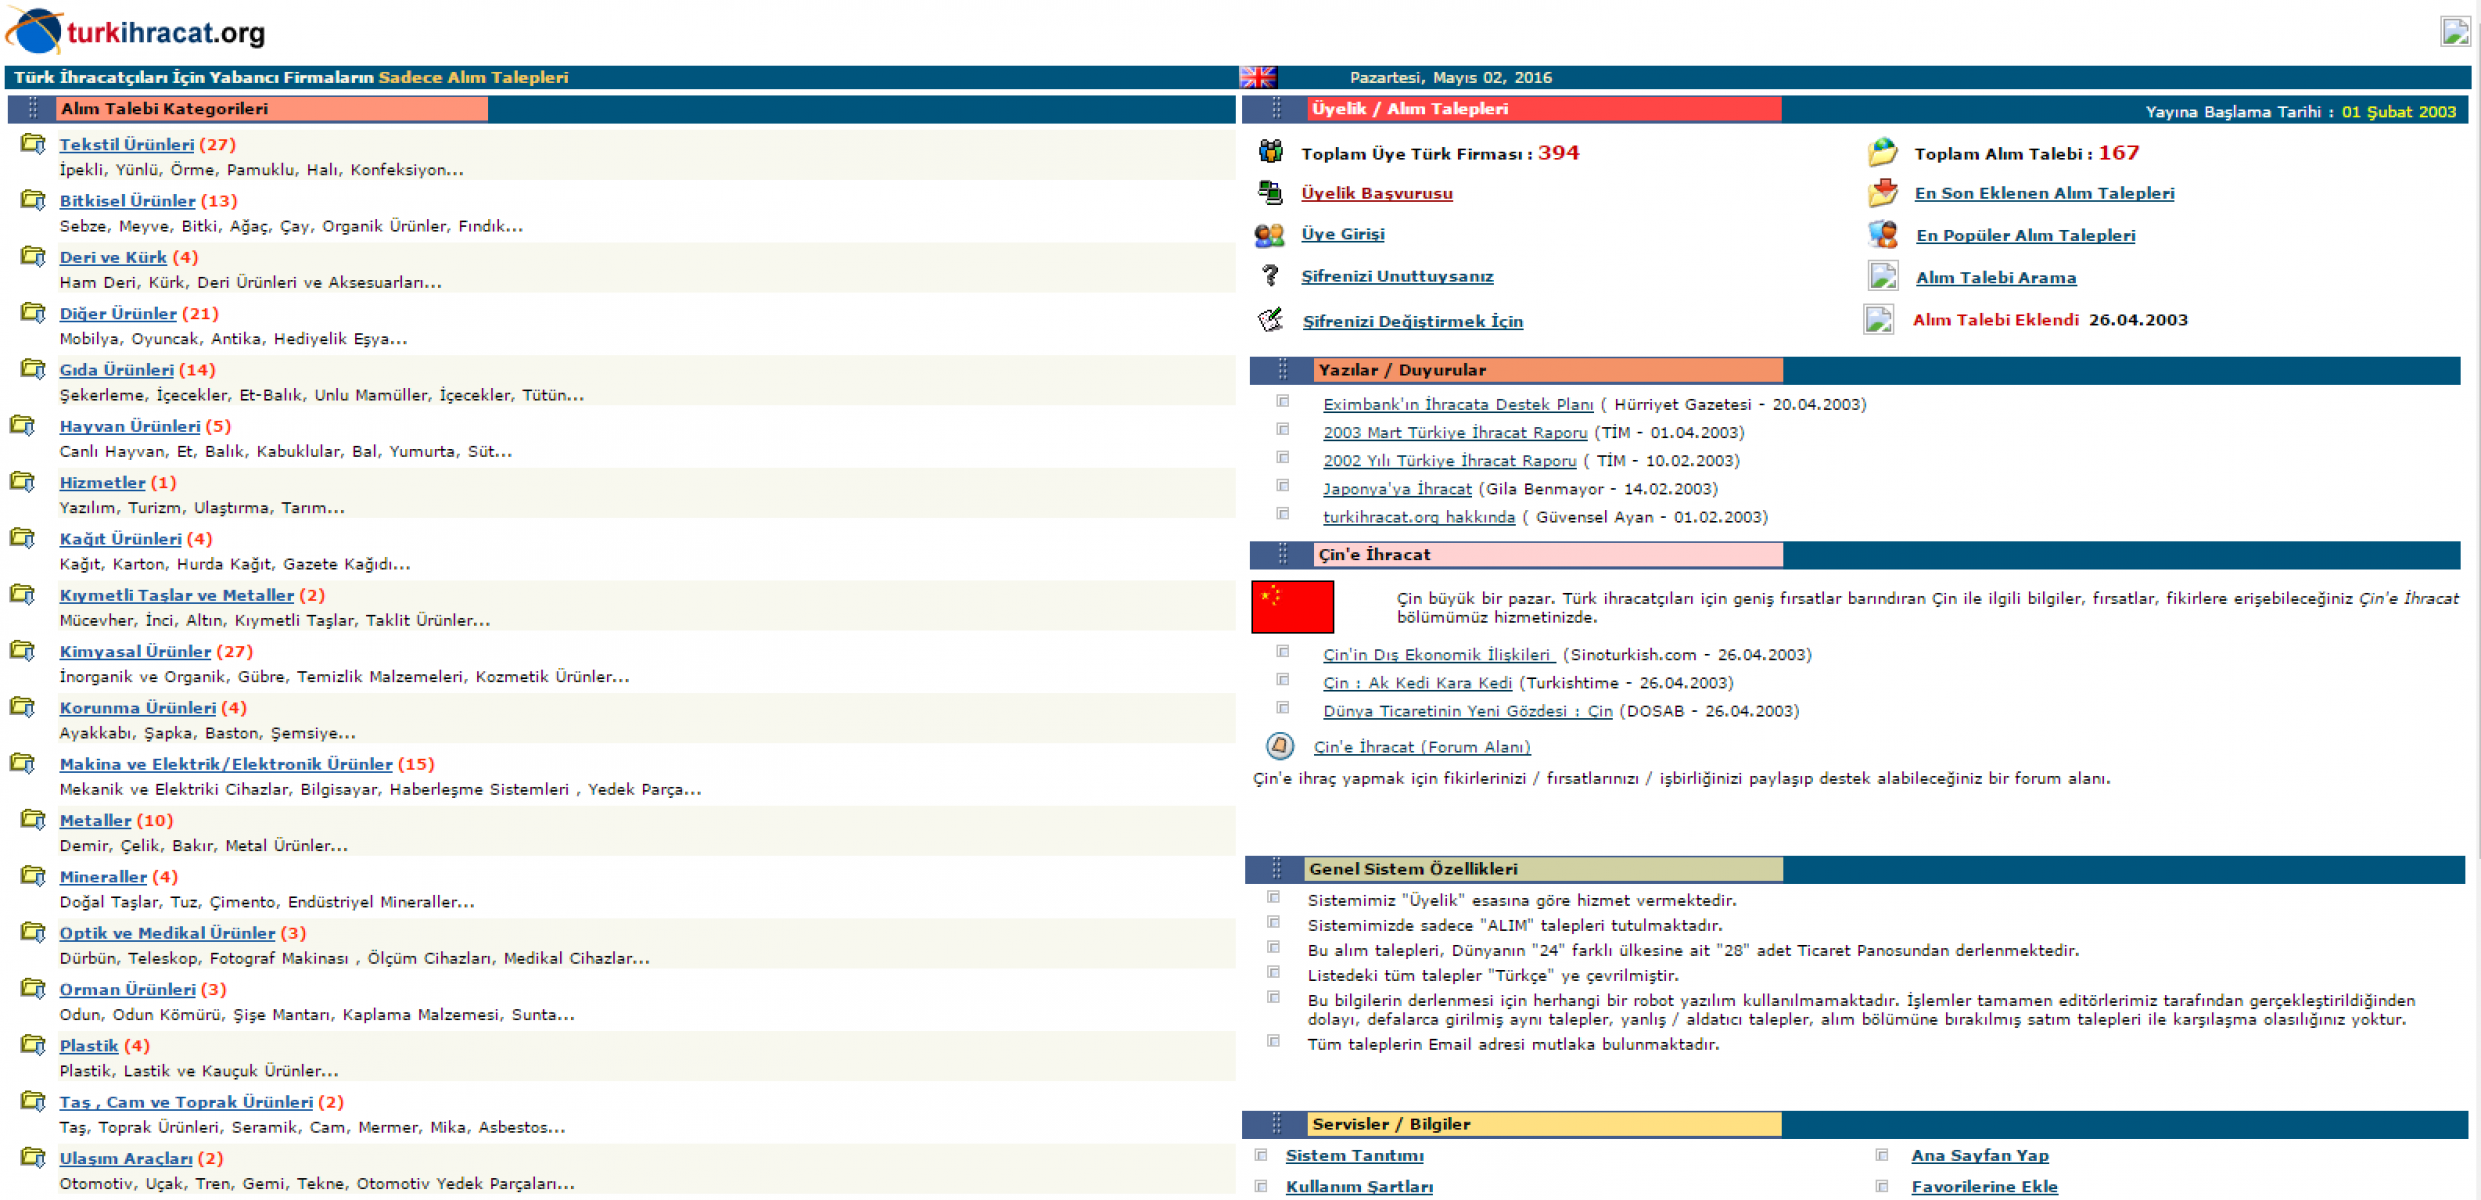Click the En Popüler Alım Talepleri icon
The width and height of the screenshot is (2481, 1200).
tap(1882, 235)
